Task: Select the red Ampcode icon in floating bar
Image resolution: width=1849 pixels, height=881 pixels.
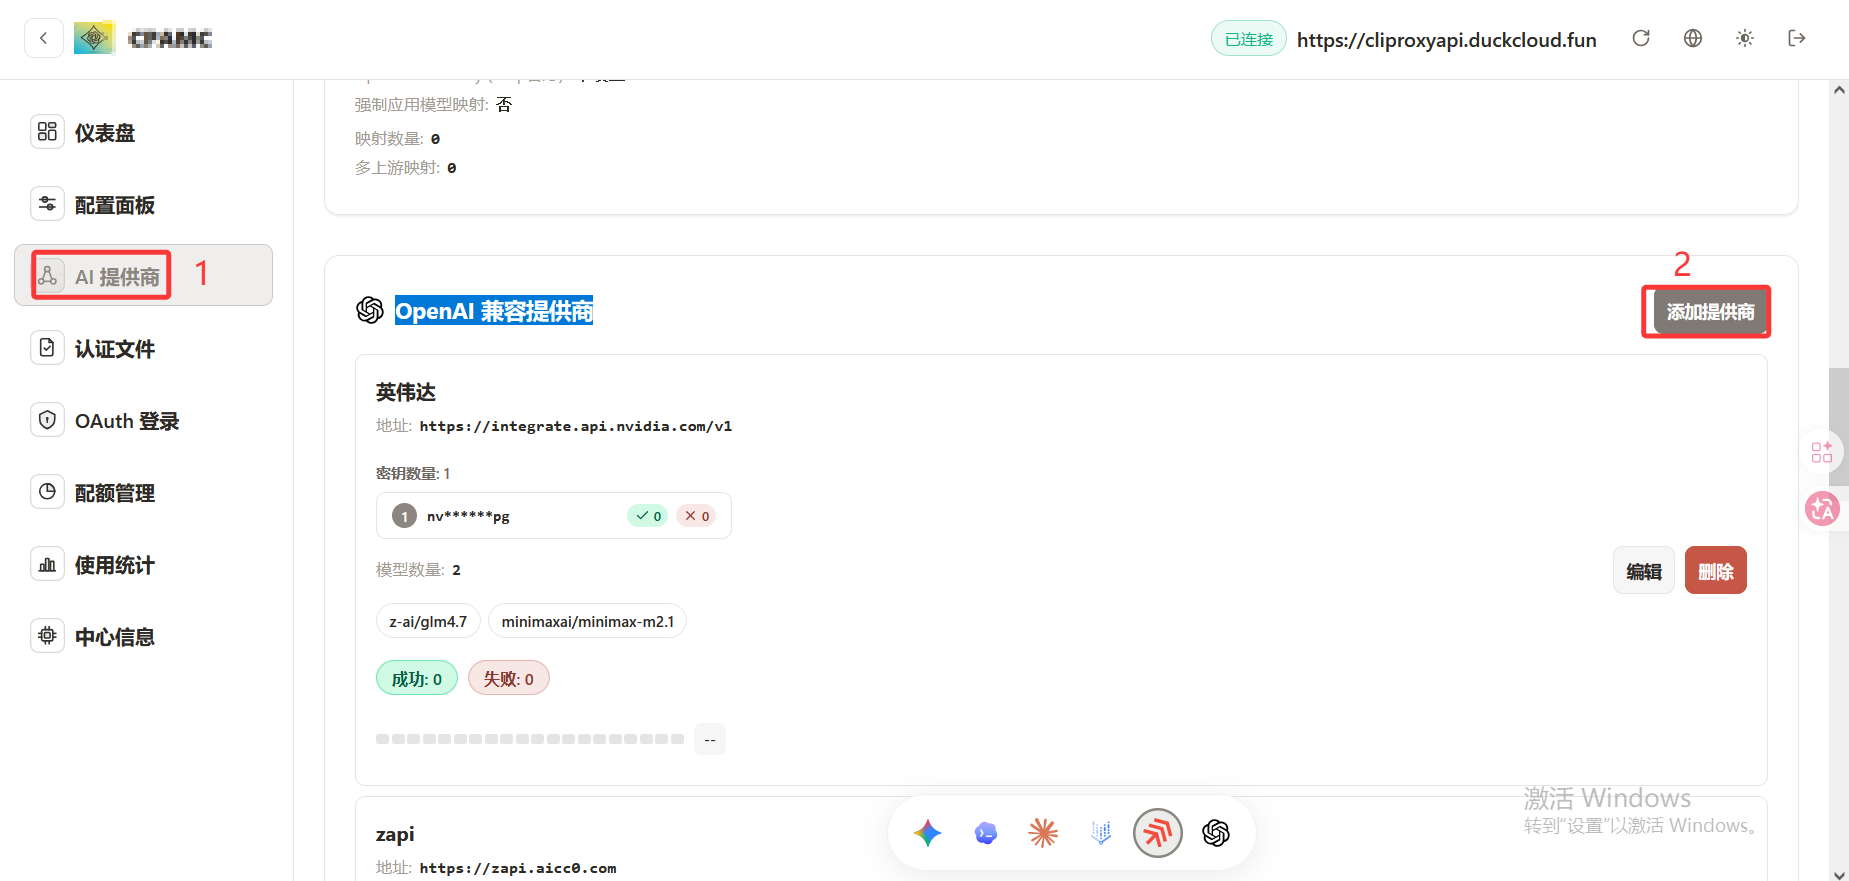Action: (x=1158, y=833)
